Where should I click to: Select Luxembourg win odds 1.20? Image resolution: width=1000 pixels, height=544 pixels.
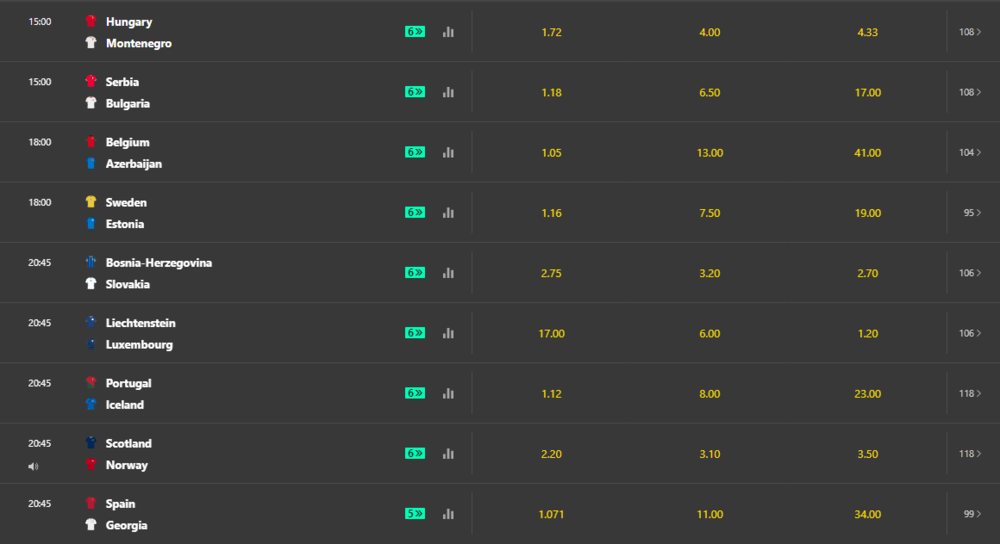tap(867, 334)
